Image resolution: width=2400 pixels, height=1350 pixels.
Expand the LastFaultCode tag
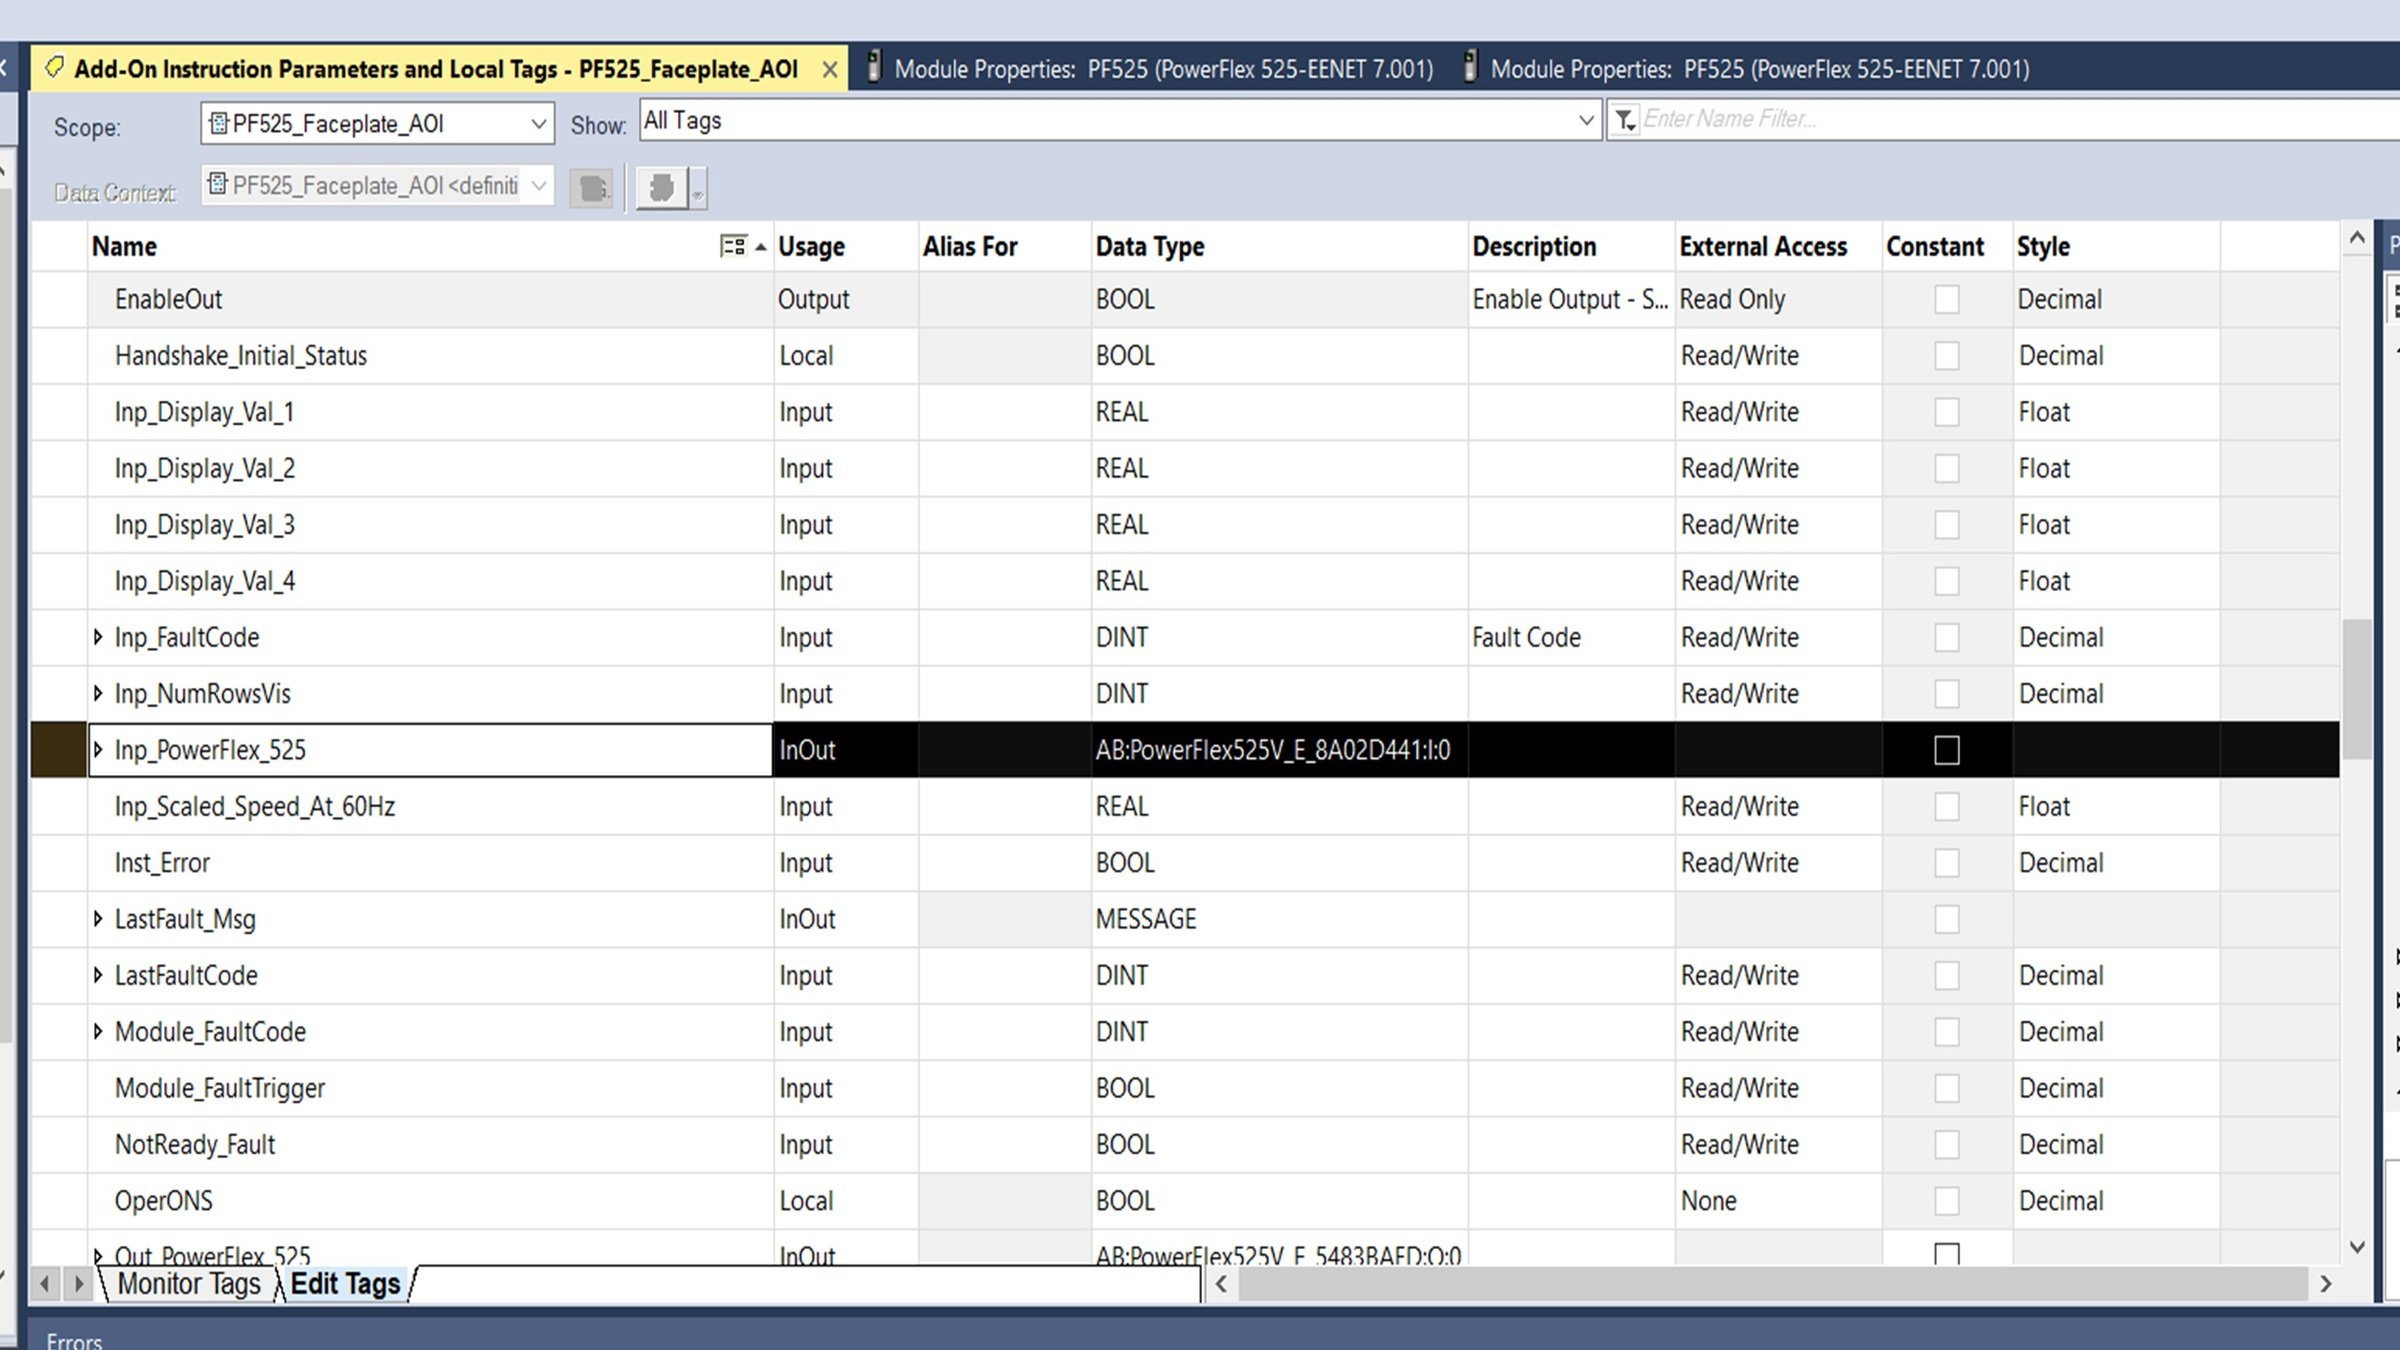coord(98,974)
